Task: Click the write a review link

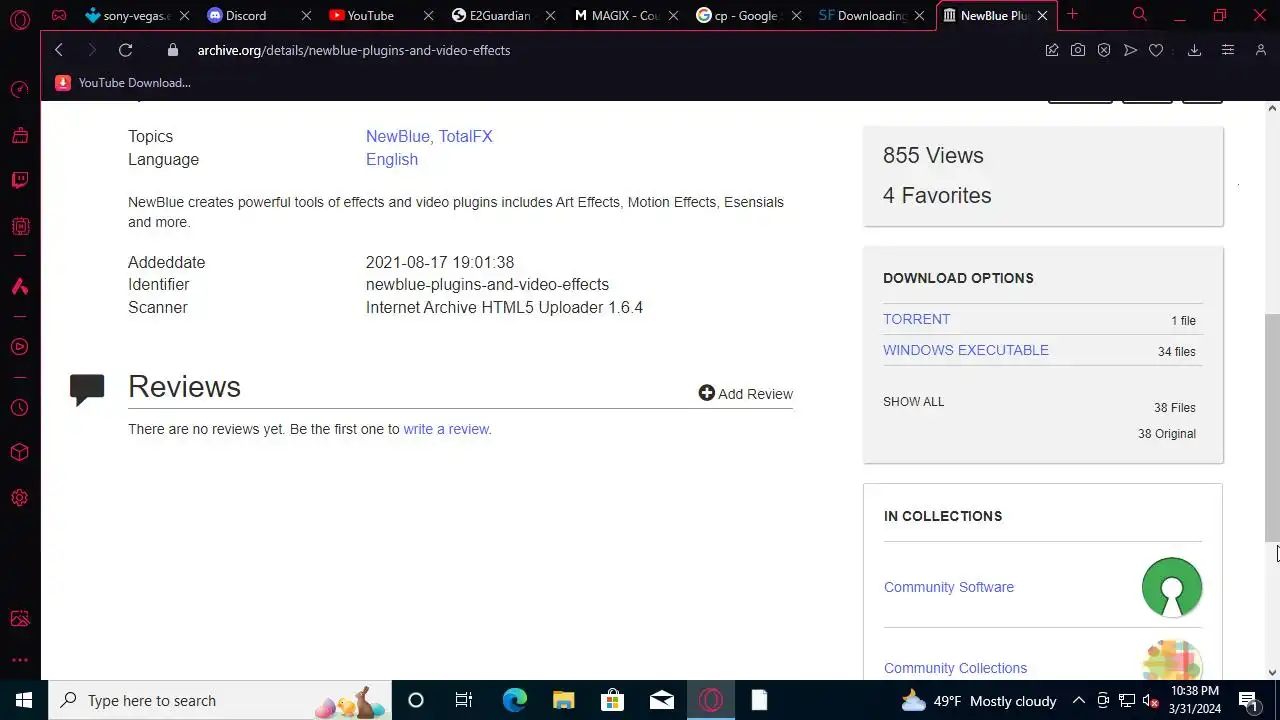Action: 445,429
